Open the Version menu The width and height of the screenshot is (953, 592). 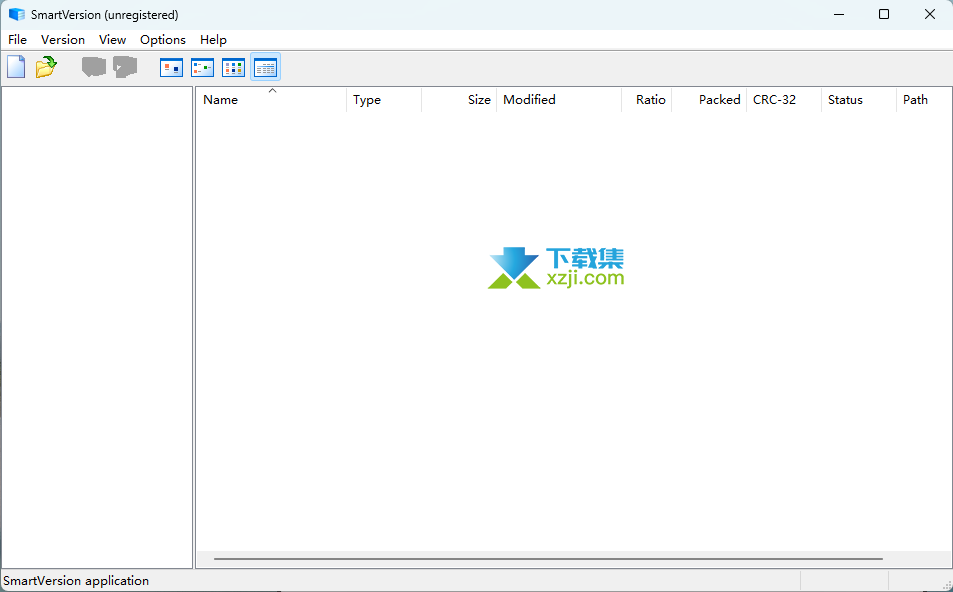click(x=63, y=40)
